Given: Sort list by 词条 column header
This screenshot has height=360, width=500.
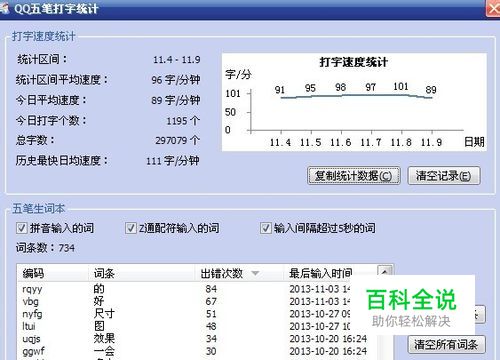Looking at the screenshot, I should (142, 273).
